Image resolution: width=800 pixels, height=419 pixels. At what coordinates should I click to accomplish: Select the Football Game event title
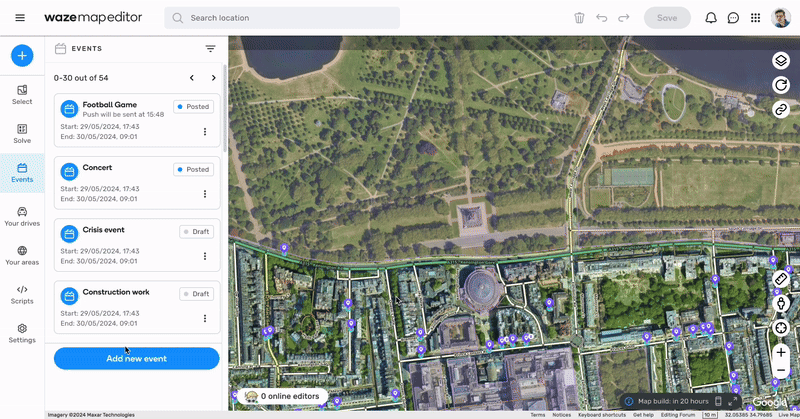[x=110, y=105]
